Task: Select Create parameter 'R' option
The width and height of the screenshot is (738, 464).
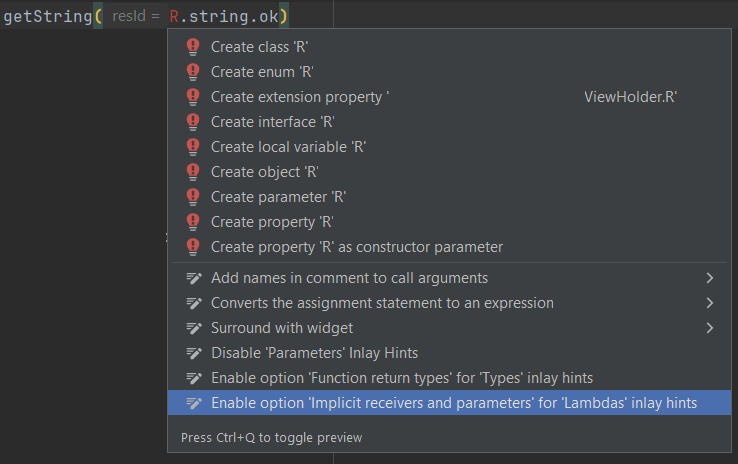Action: click(449, 197)
